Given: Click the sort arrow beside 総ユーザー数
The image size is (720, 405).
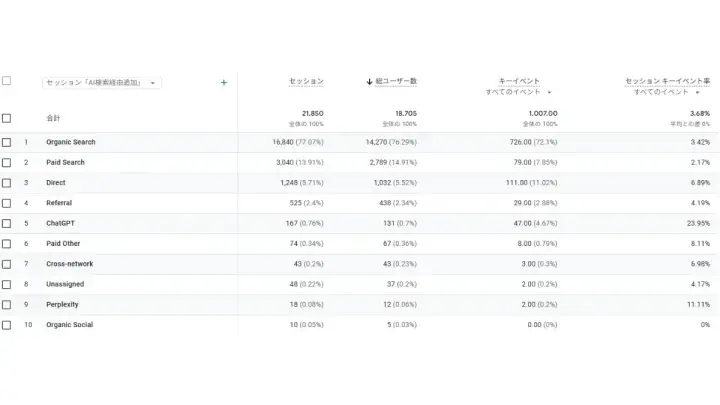Looking at the screenshot, I should point(369,81).
